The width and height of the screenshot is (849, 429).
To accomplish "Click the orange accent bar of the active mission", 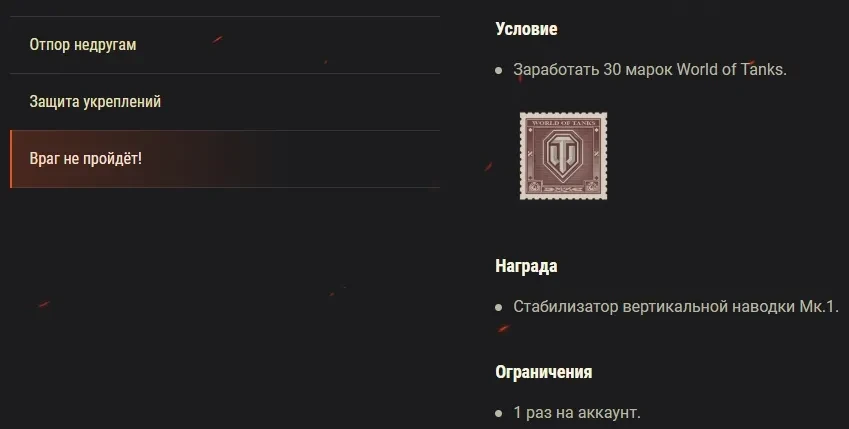I will pos(11,159).
